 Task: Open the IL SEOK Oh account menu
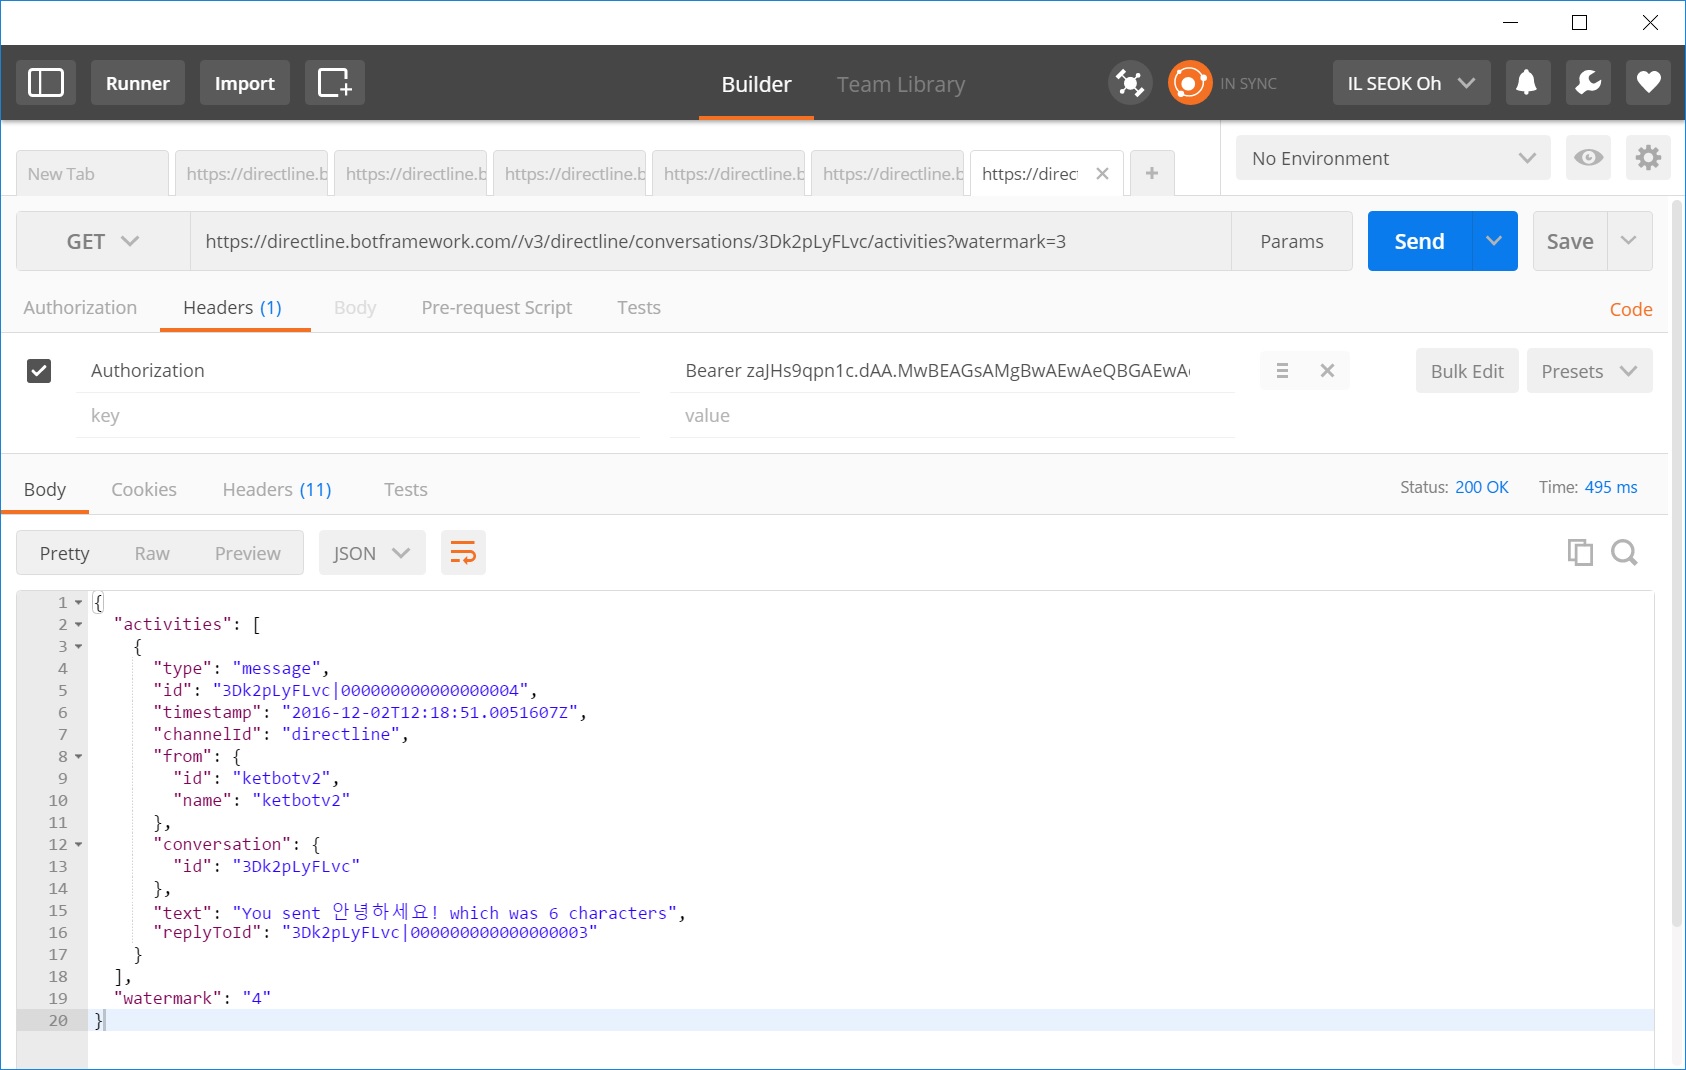click(x=1411, y=83)
